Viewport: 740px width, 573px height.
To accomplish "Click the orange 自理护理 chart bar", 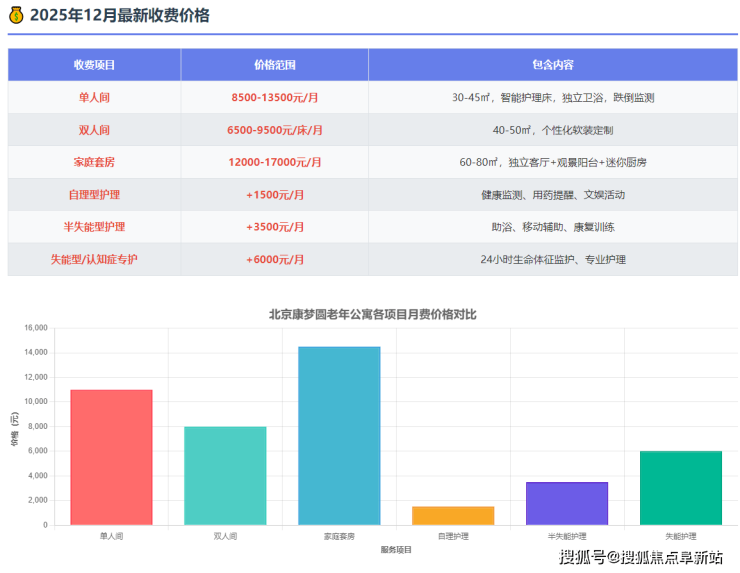I will point(453,515).
